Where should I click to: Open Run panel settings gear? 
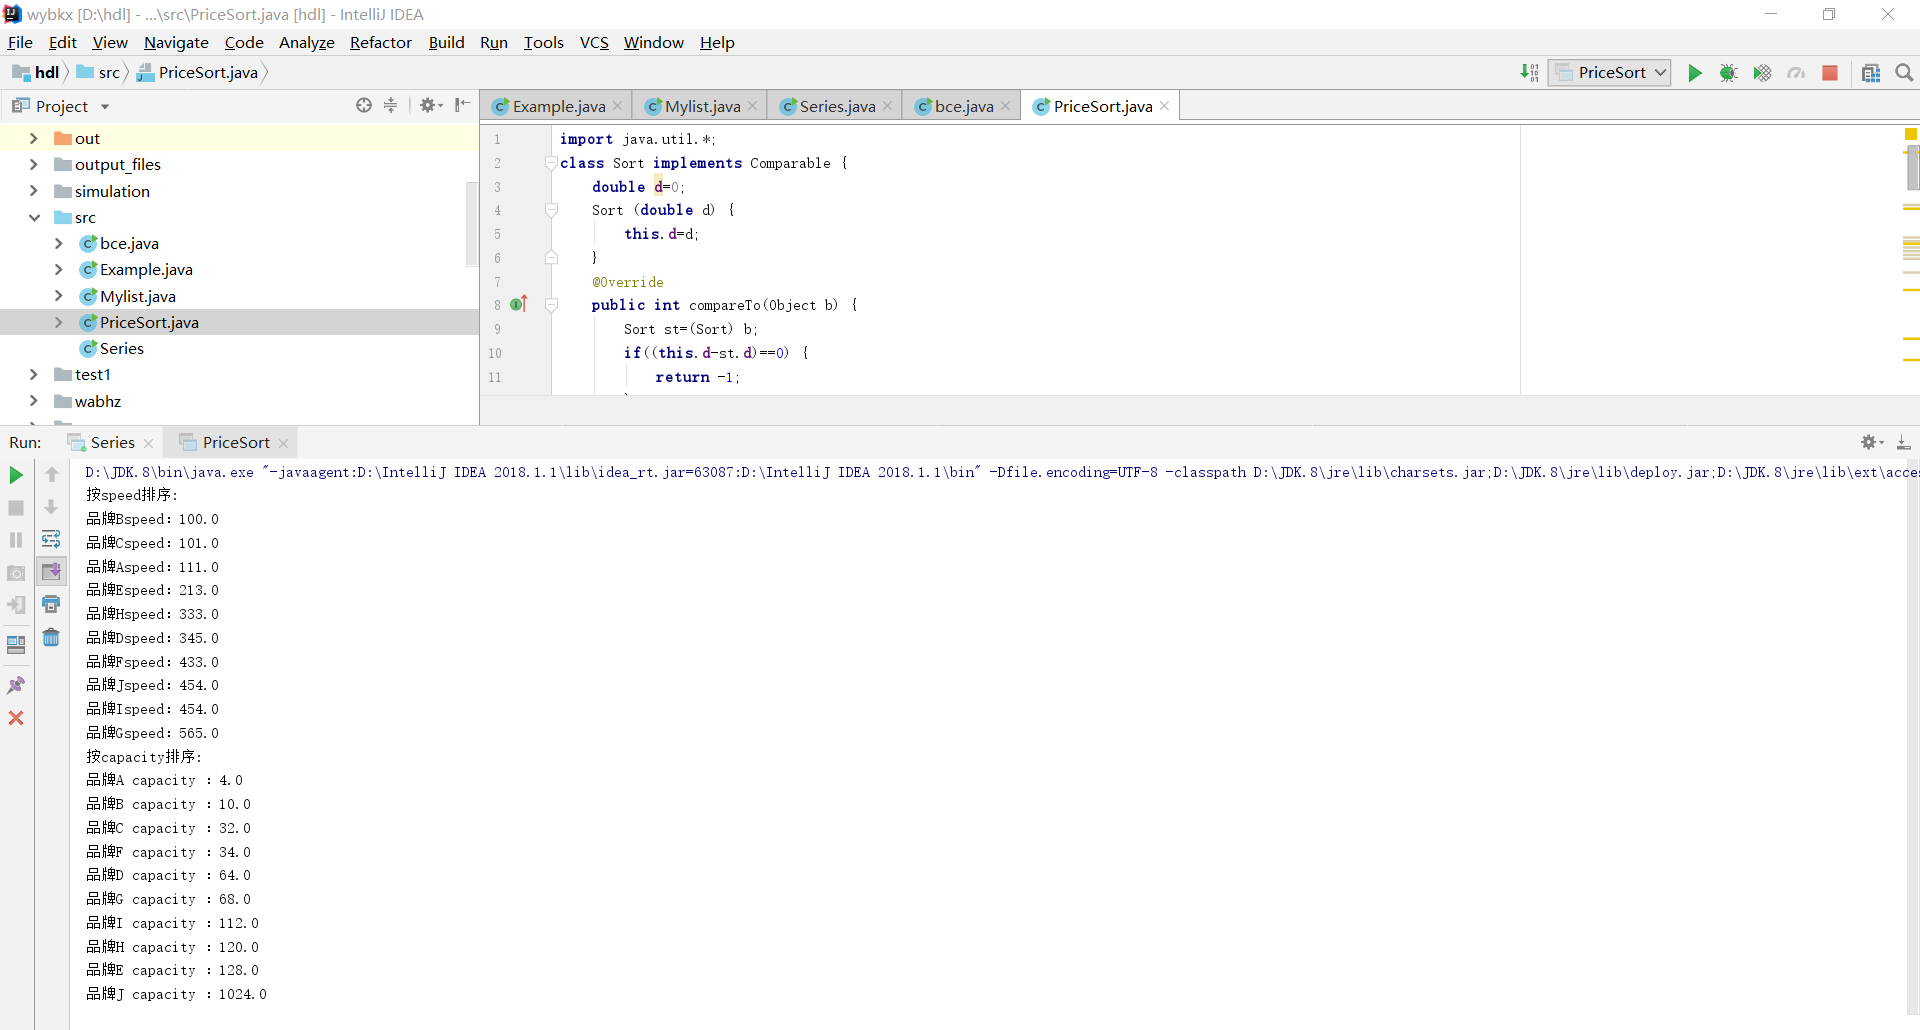pyautogui.click(x=1871, y=442)
